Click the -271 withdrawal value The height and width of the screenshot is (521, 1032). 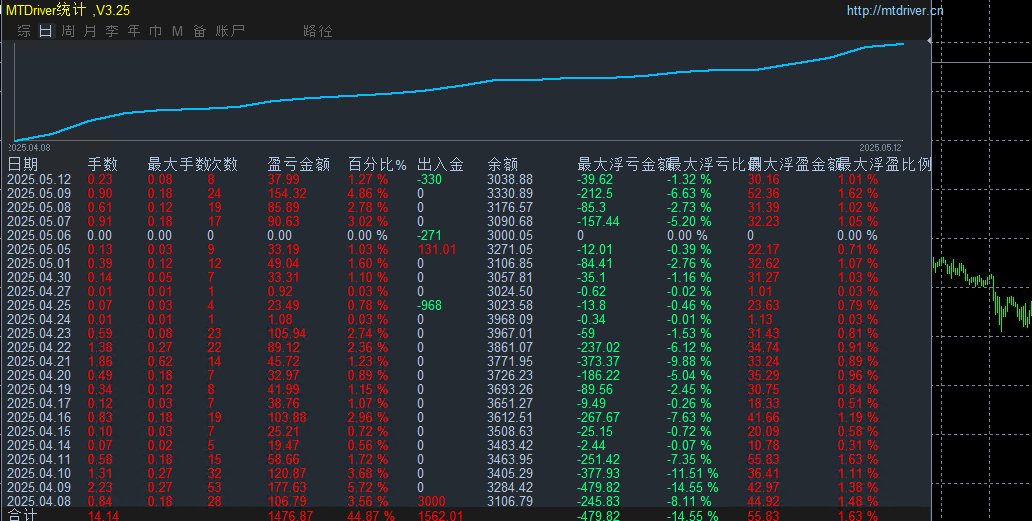[x=430, y=236]
